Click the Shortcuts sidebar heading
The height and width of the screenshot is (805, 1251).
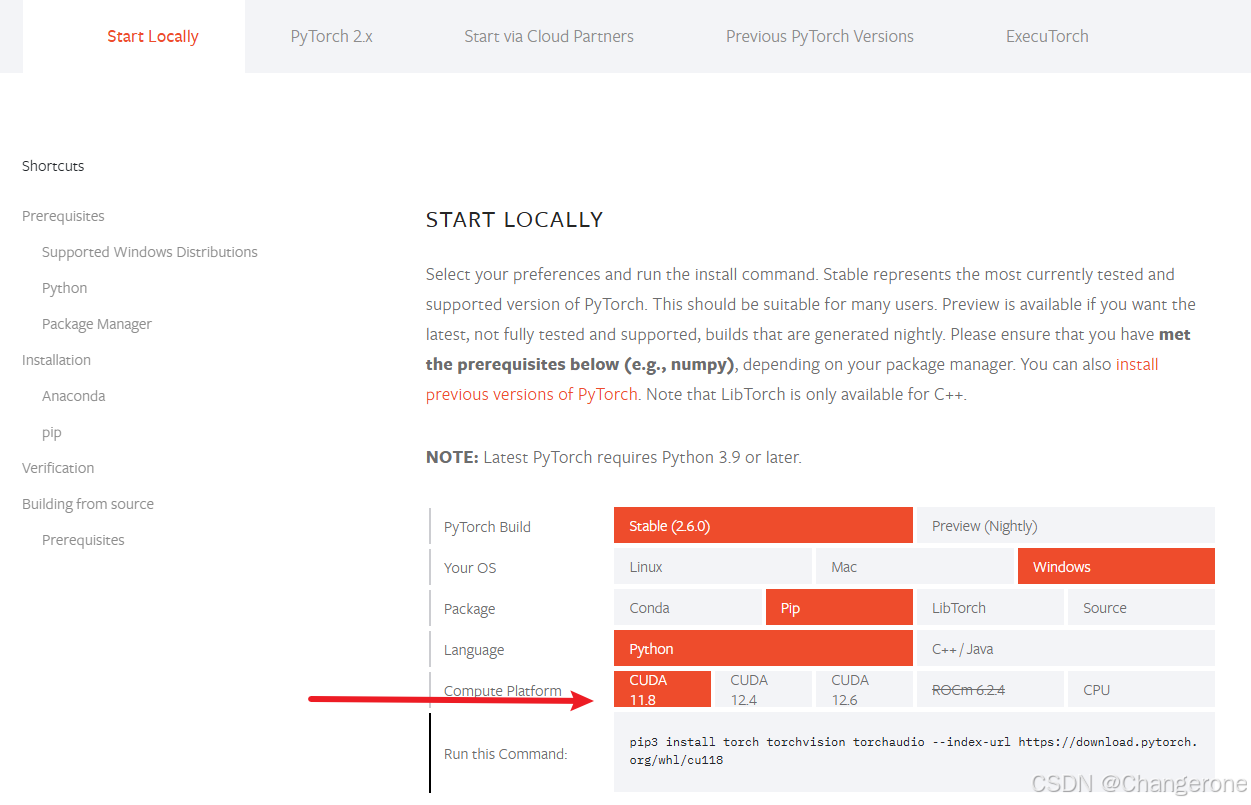53,166
